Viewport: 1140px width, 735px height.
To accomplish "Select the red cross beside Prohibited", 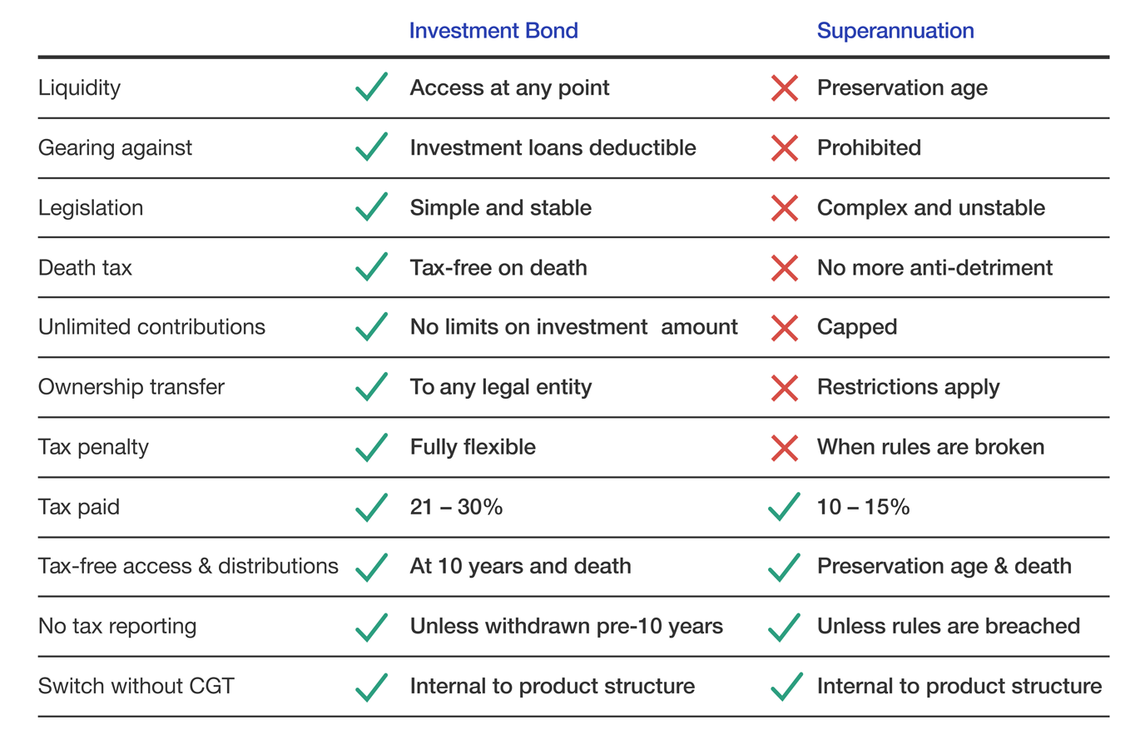I will [784, 148].
